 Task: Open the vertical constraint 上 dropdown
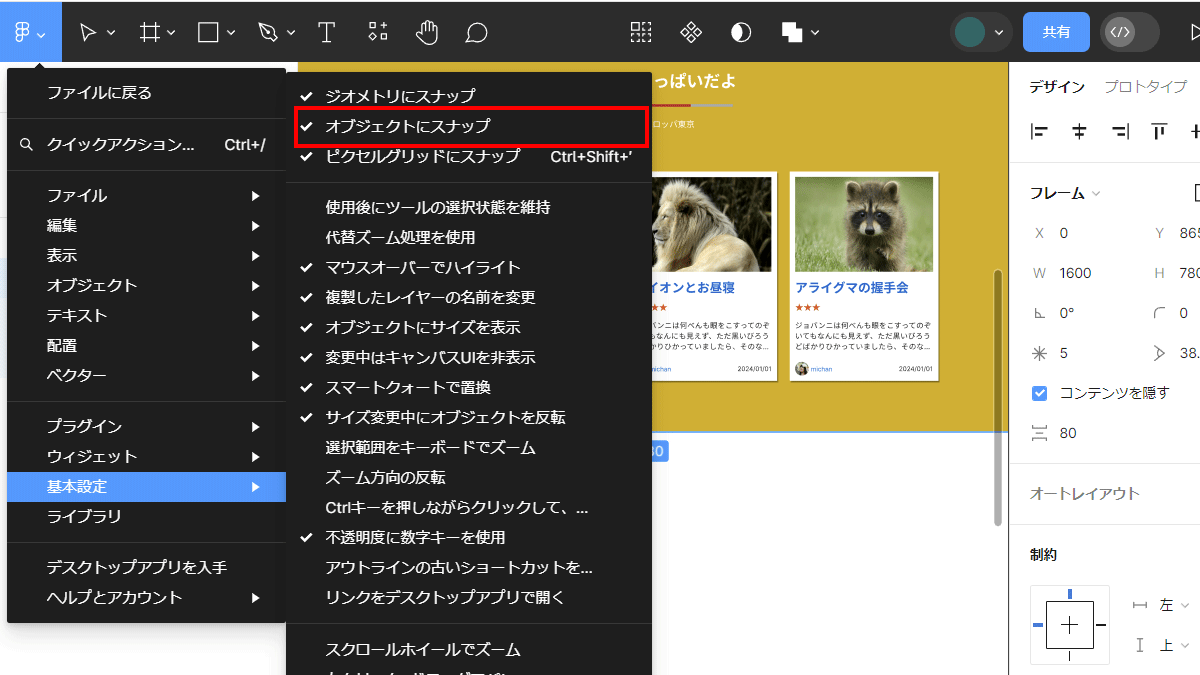(1174, 645)
